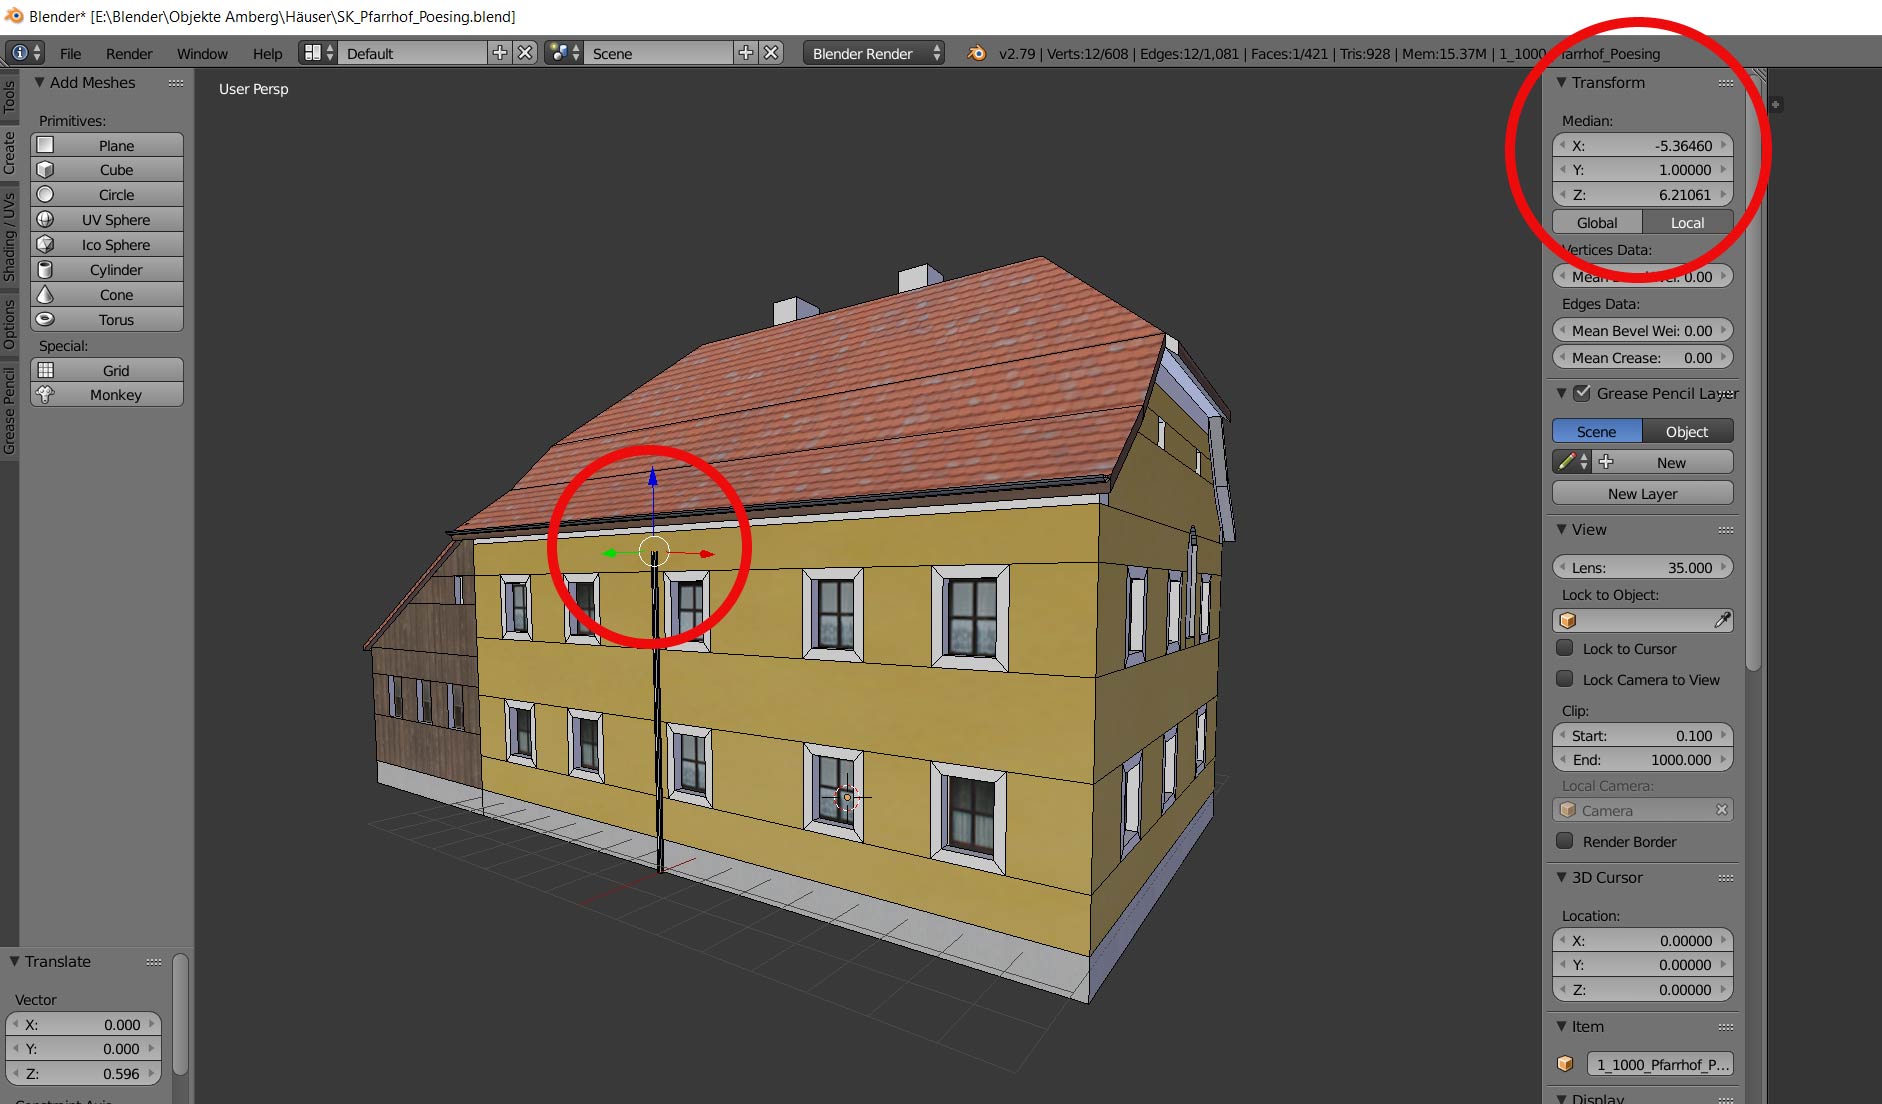This screenshot has height=1104, width=1882.
Task: Select Scene grease pencil source
Action: 1597,431
